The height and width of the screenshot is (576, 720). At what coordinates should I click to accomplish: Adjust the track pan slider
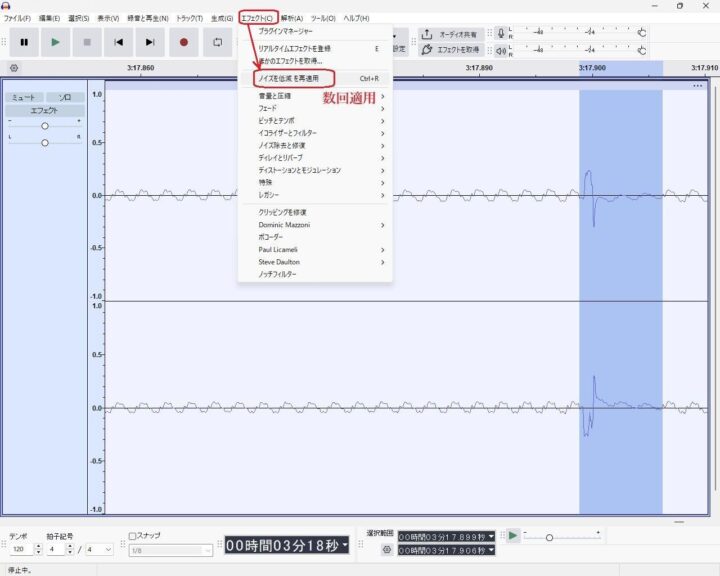44,143
